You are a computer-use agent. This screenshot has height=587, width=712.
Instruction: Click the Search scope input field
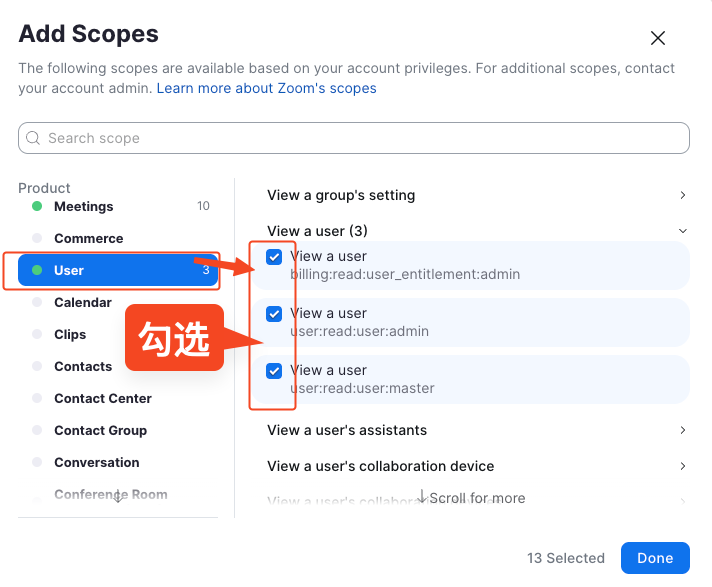point(360,138)
